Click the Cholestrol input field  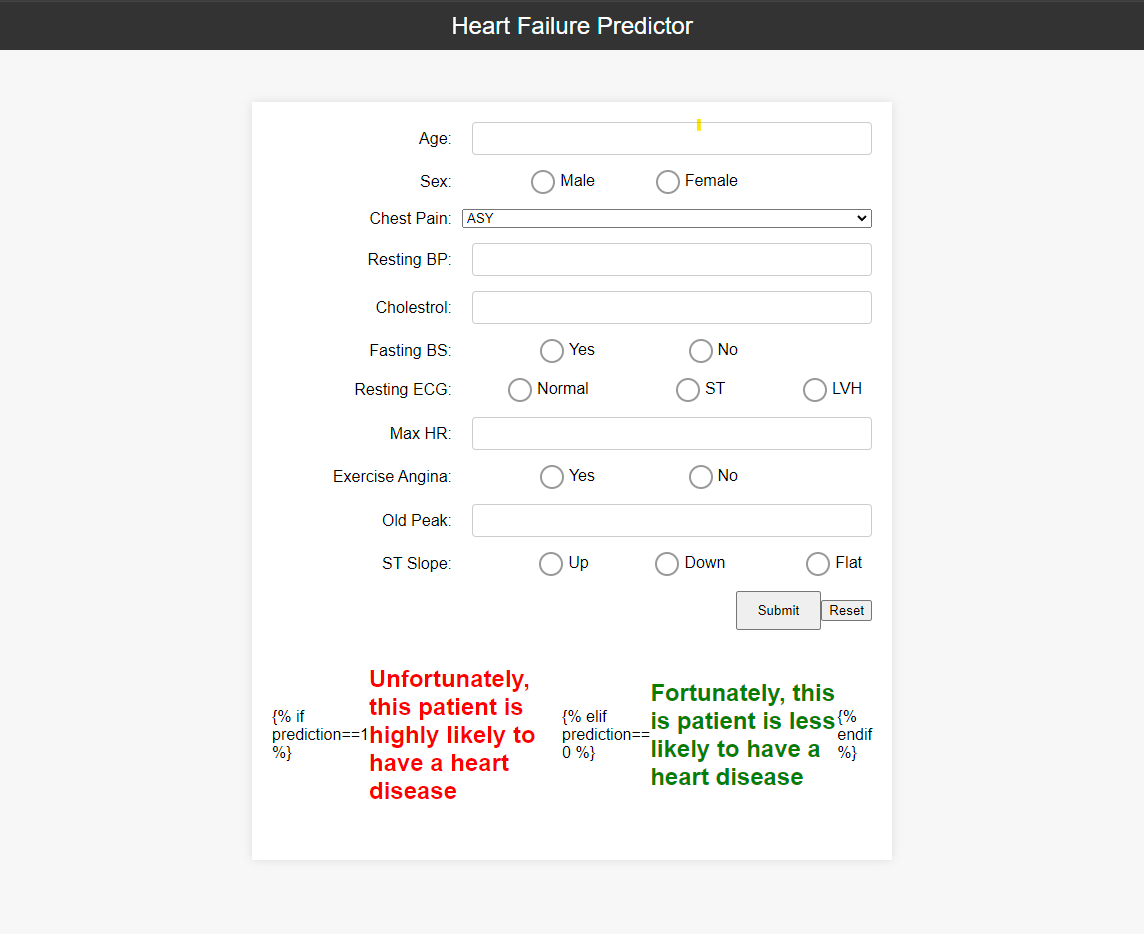point(671,308)
